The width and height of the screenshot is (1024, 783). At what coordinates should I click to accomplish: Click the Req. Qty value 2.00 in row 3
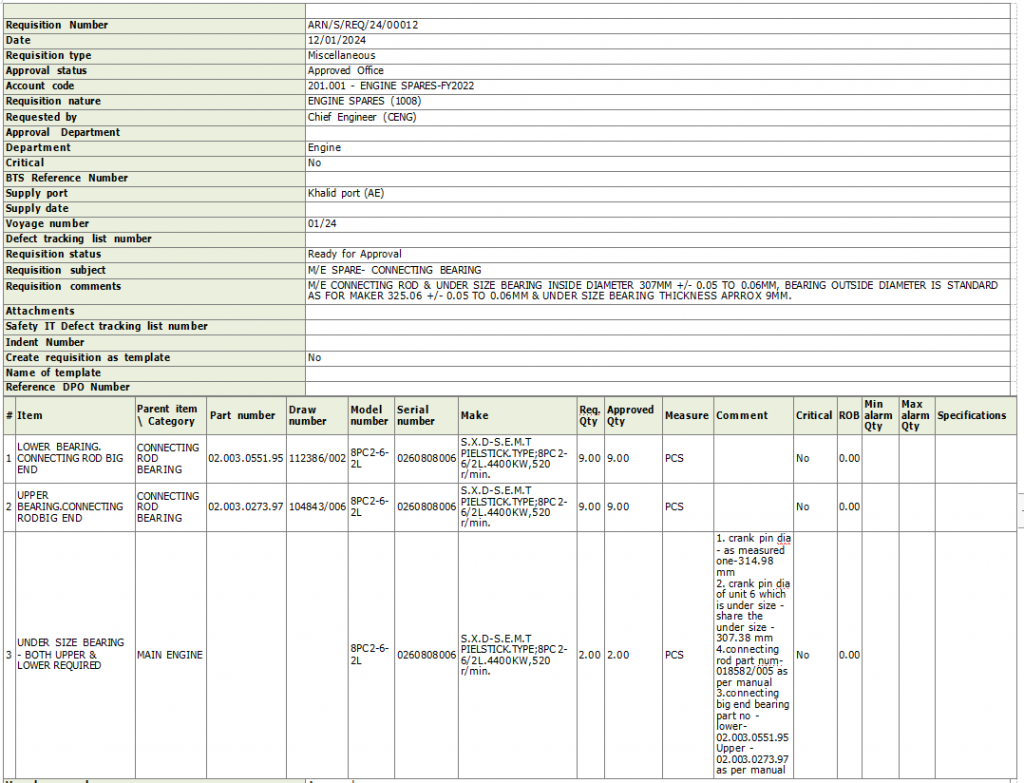click(x=589, y=655)
